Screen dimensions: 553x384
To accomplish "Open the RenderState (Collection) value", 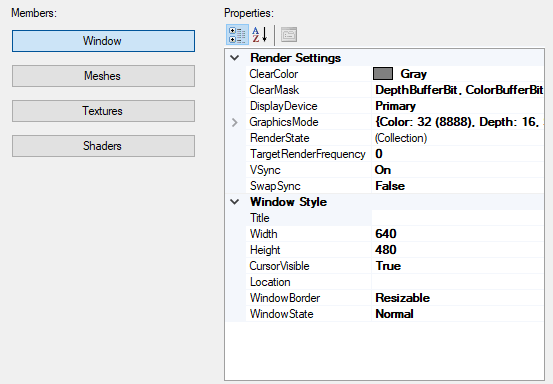I will coord(401,138).
